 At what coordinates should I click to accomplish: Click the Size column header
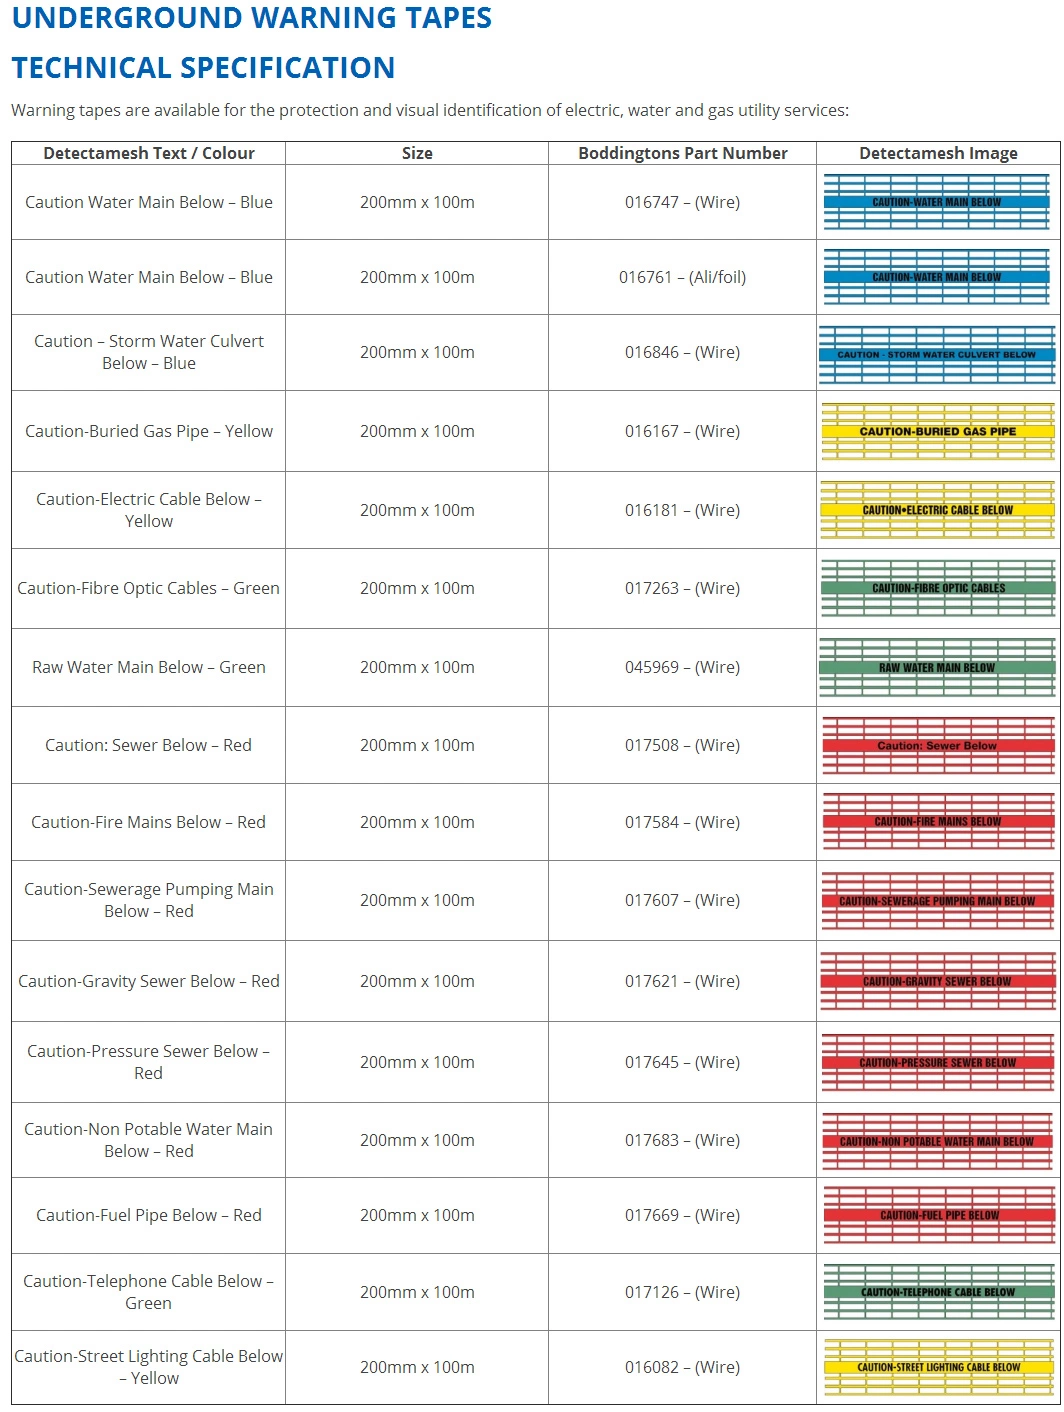(x=417, y=153)
